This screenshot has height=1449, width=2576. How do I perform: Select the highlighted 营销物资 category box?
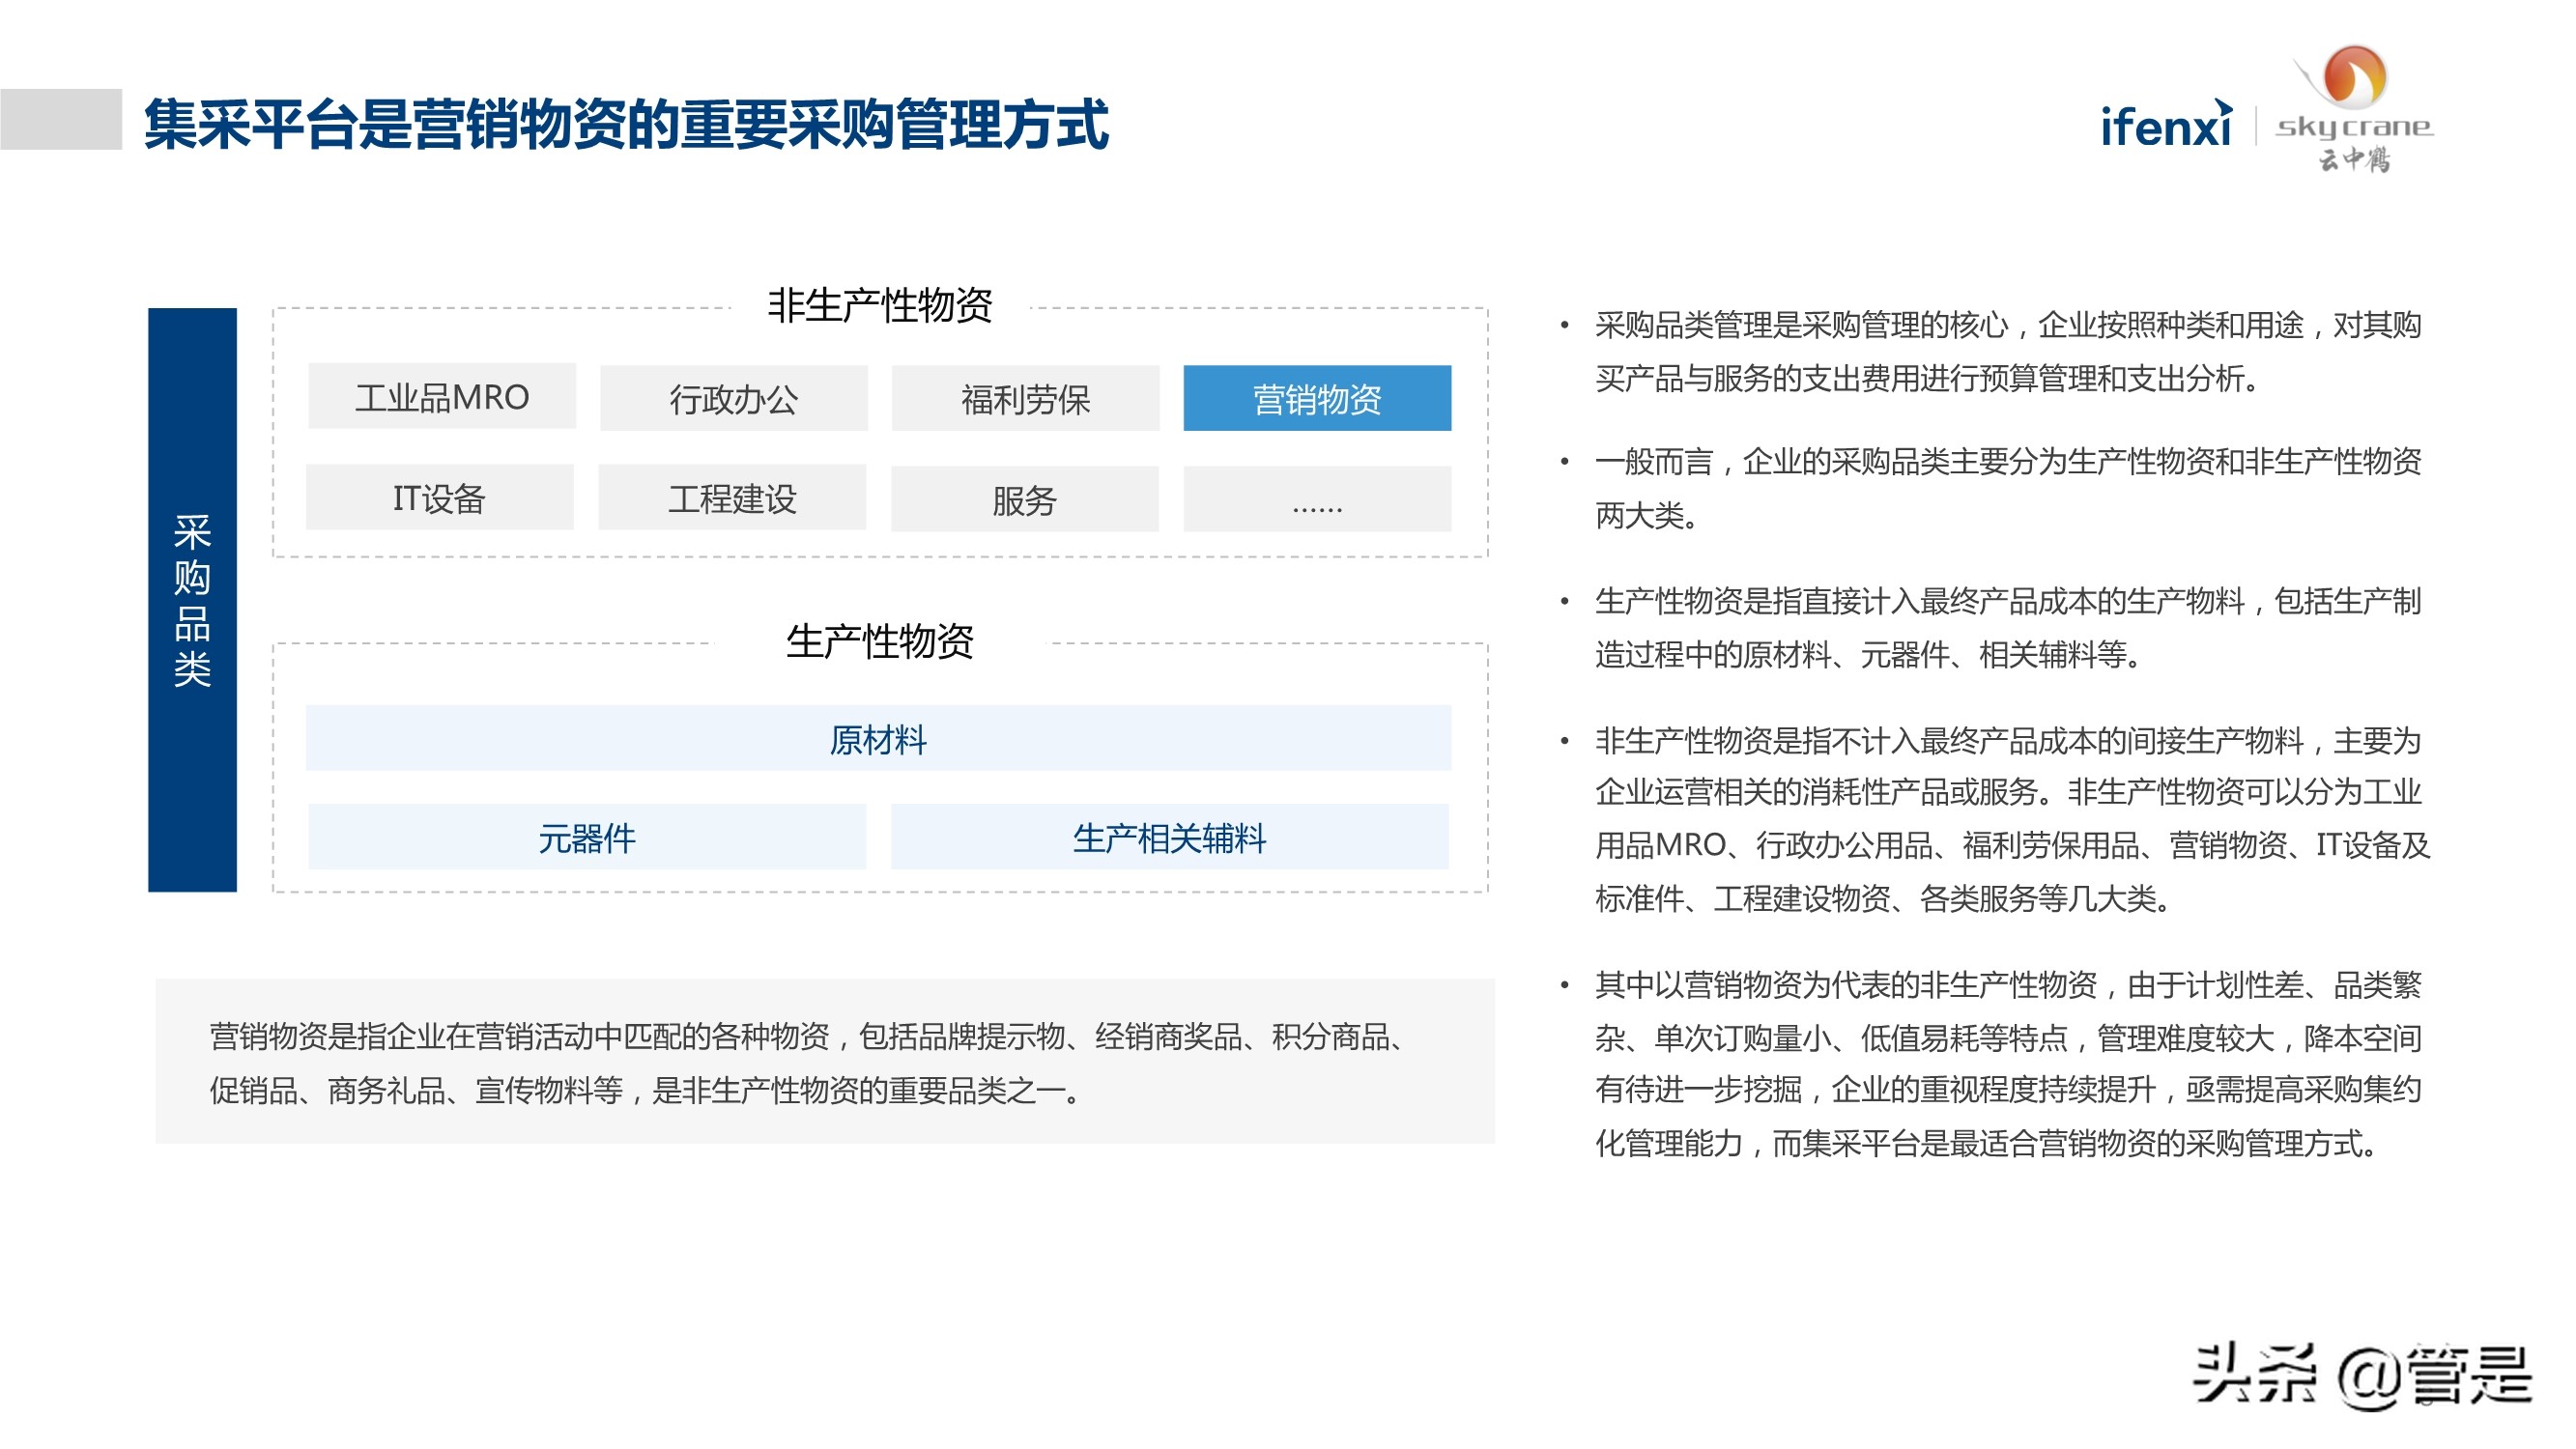1318,398
